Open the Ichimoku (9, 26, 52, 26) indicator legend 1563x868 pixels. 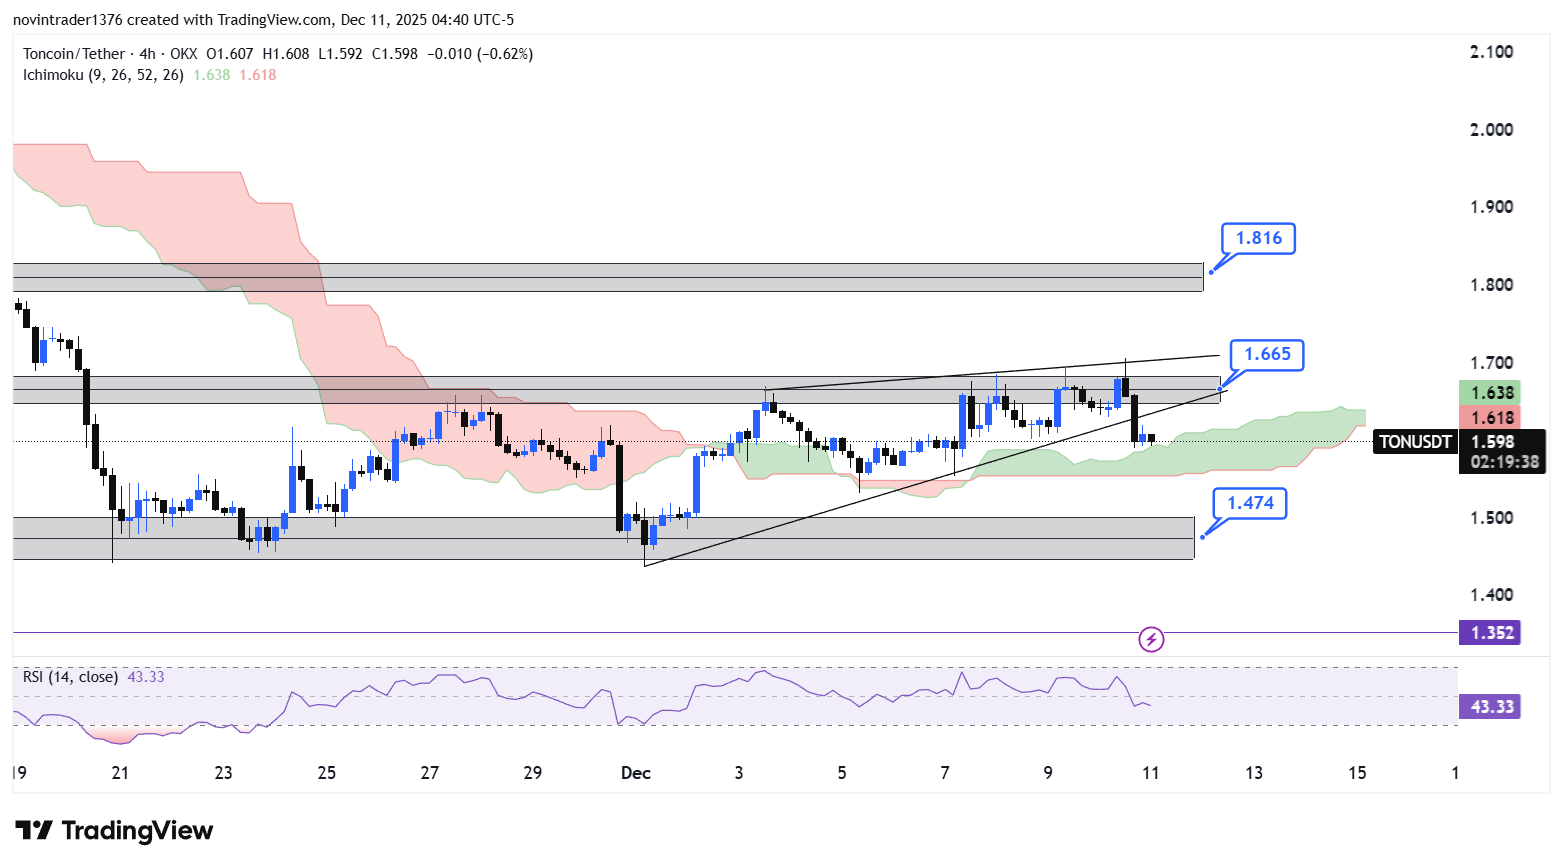[103, 75]
